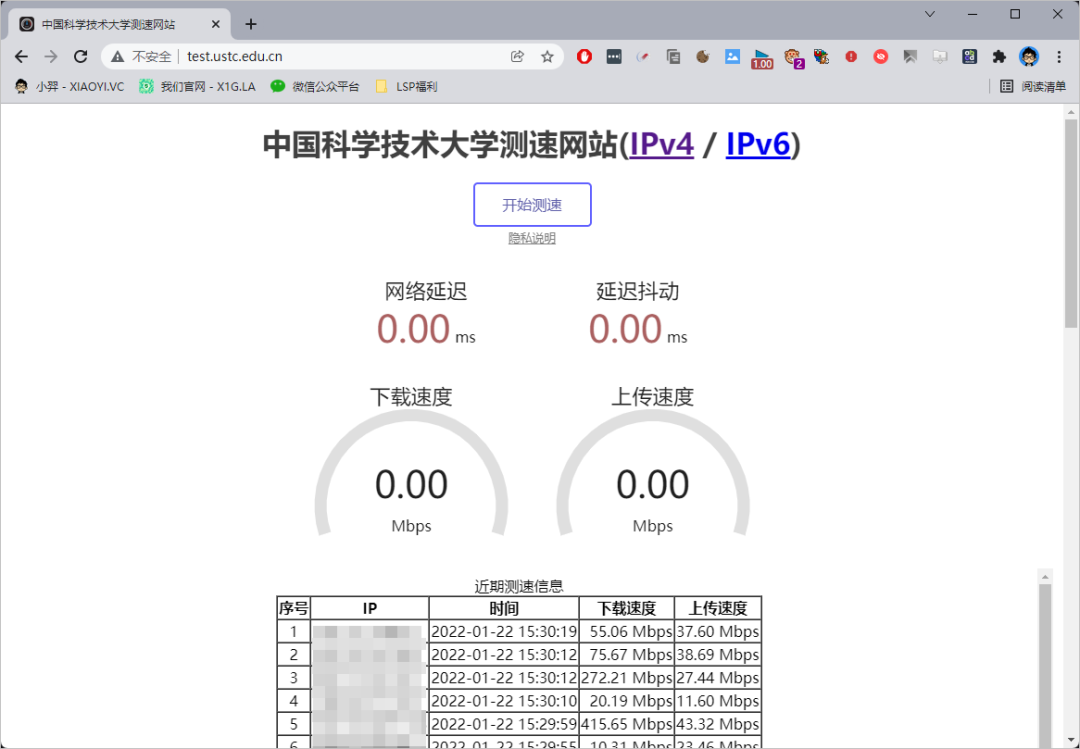The height and width of the screenshot is (749, 1080).
Task: Open the gray flag-shaped extension icon
Action: [910, 57]
